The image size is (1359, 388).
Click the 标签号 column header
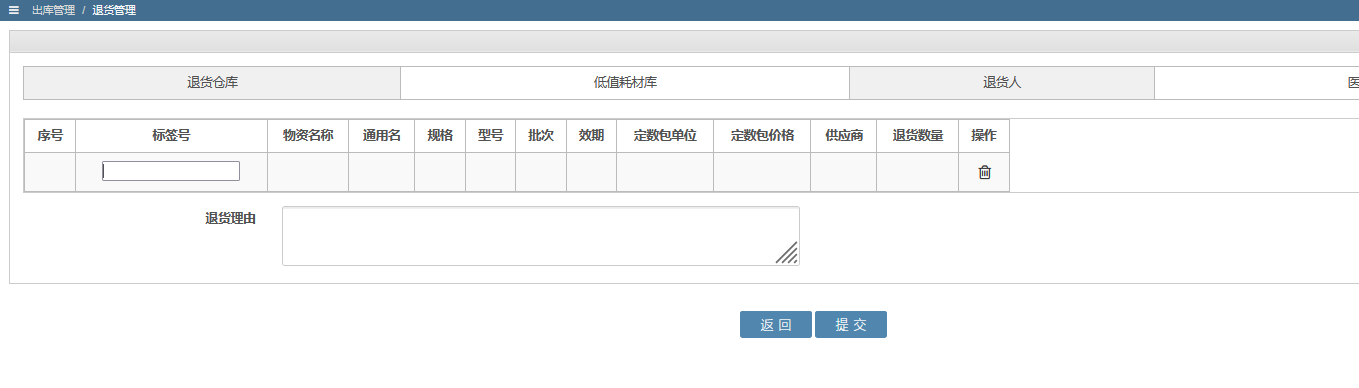click(x=172, y=136)
